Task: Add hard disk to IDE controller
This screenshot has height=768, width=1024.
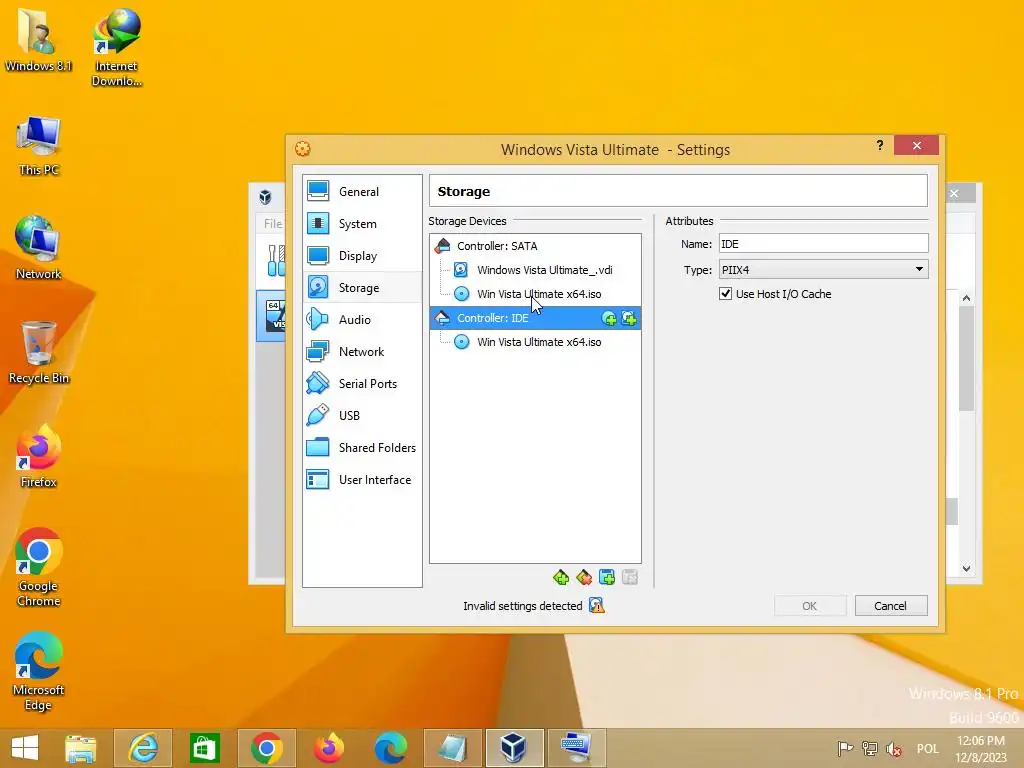Action: pyautogui.click(x=629, y=318)
